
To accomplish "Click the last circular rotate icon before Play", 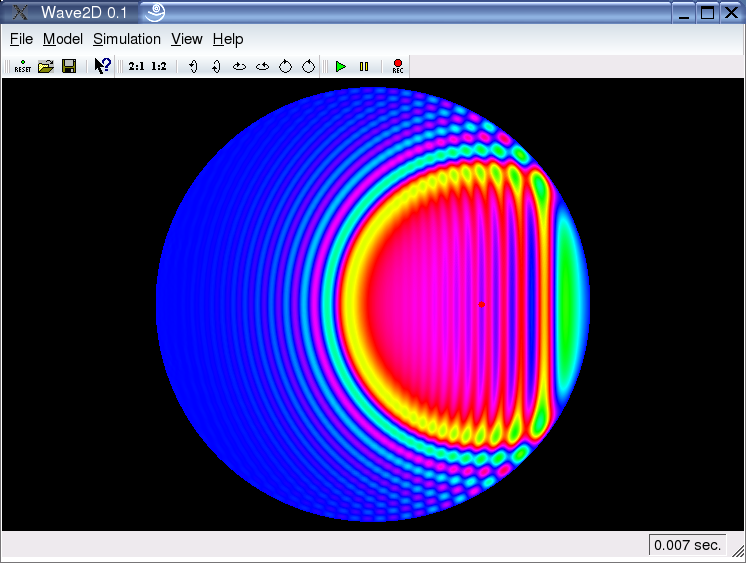I will click(308, 67).
